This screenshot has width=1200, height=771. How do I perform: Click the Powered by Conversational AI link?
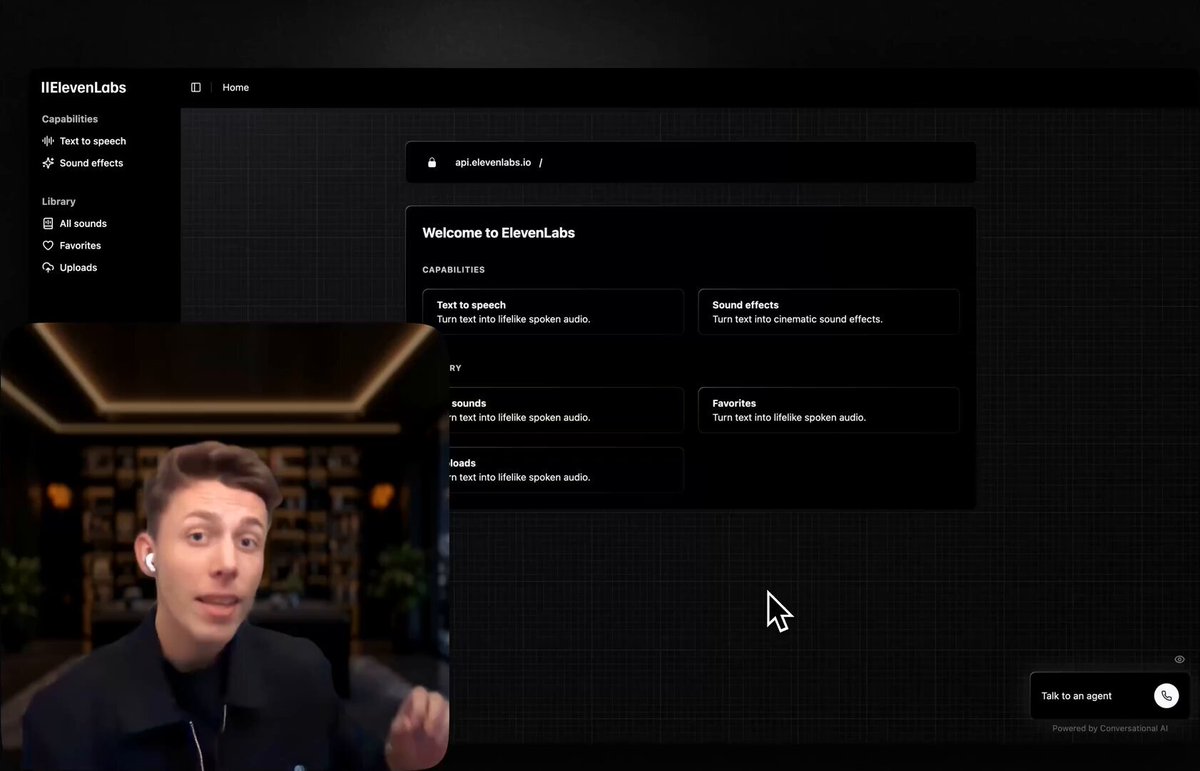pyautogui.click(x=1110, y=729)
